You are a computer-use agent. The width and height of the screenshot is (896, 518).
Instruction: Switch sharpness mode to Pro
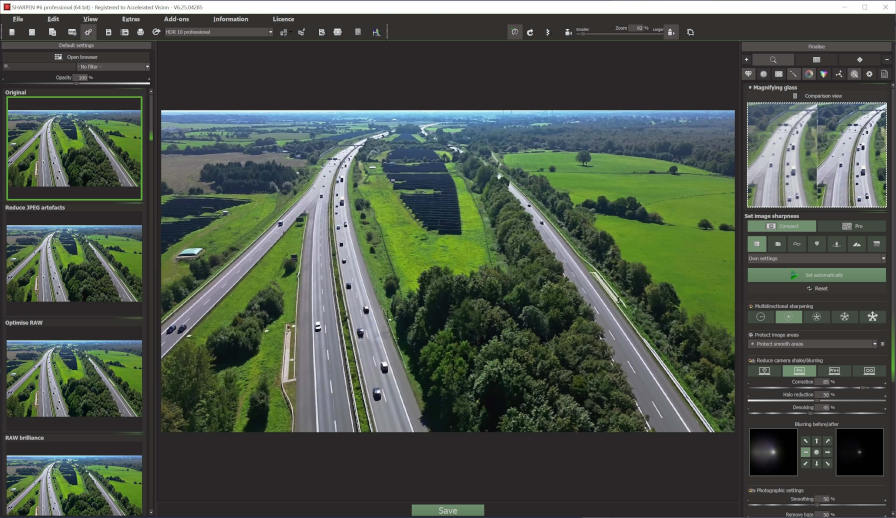point(852,226)
